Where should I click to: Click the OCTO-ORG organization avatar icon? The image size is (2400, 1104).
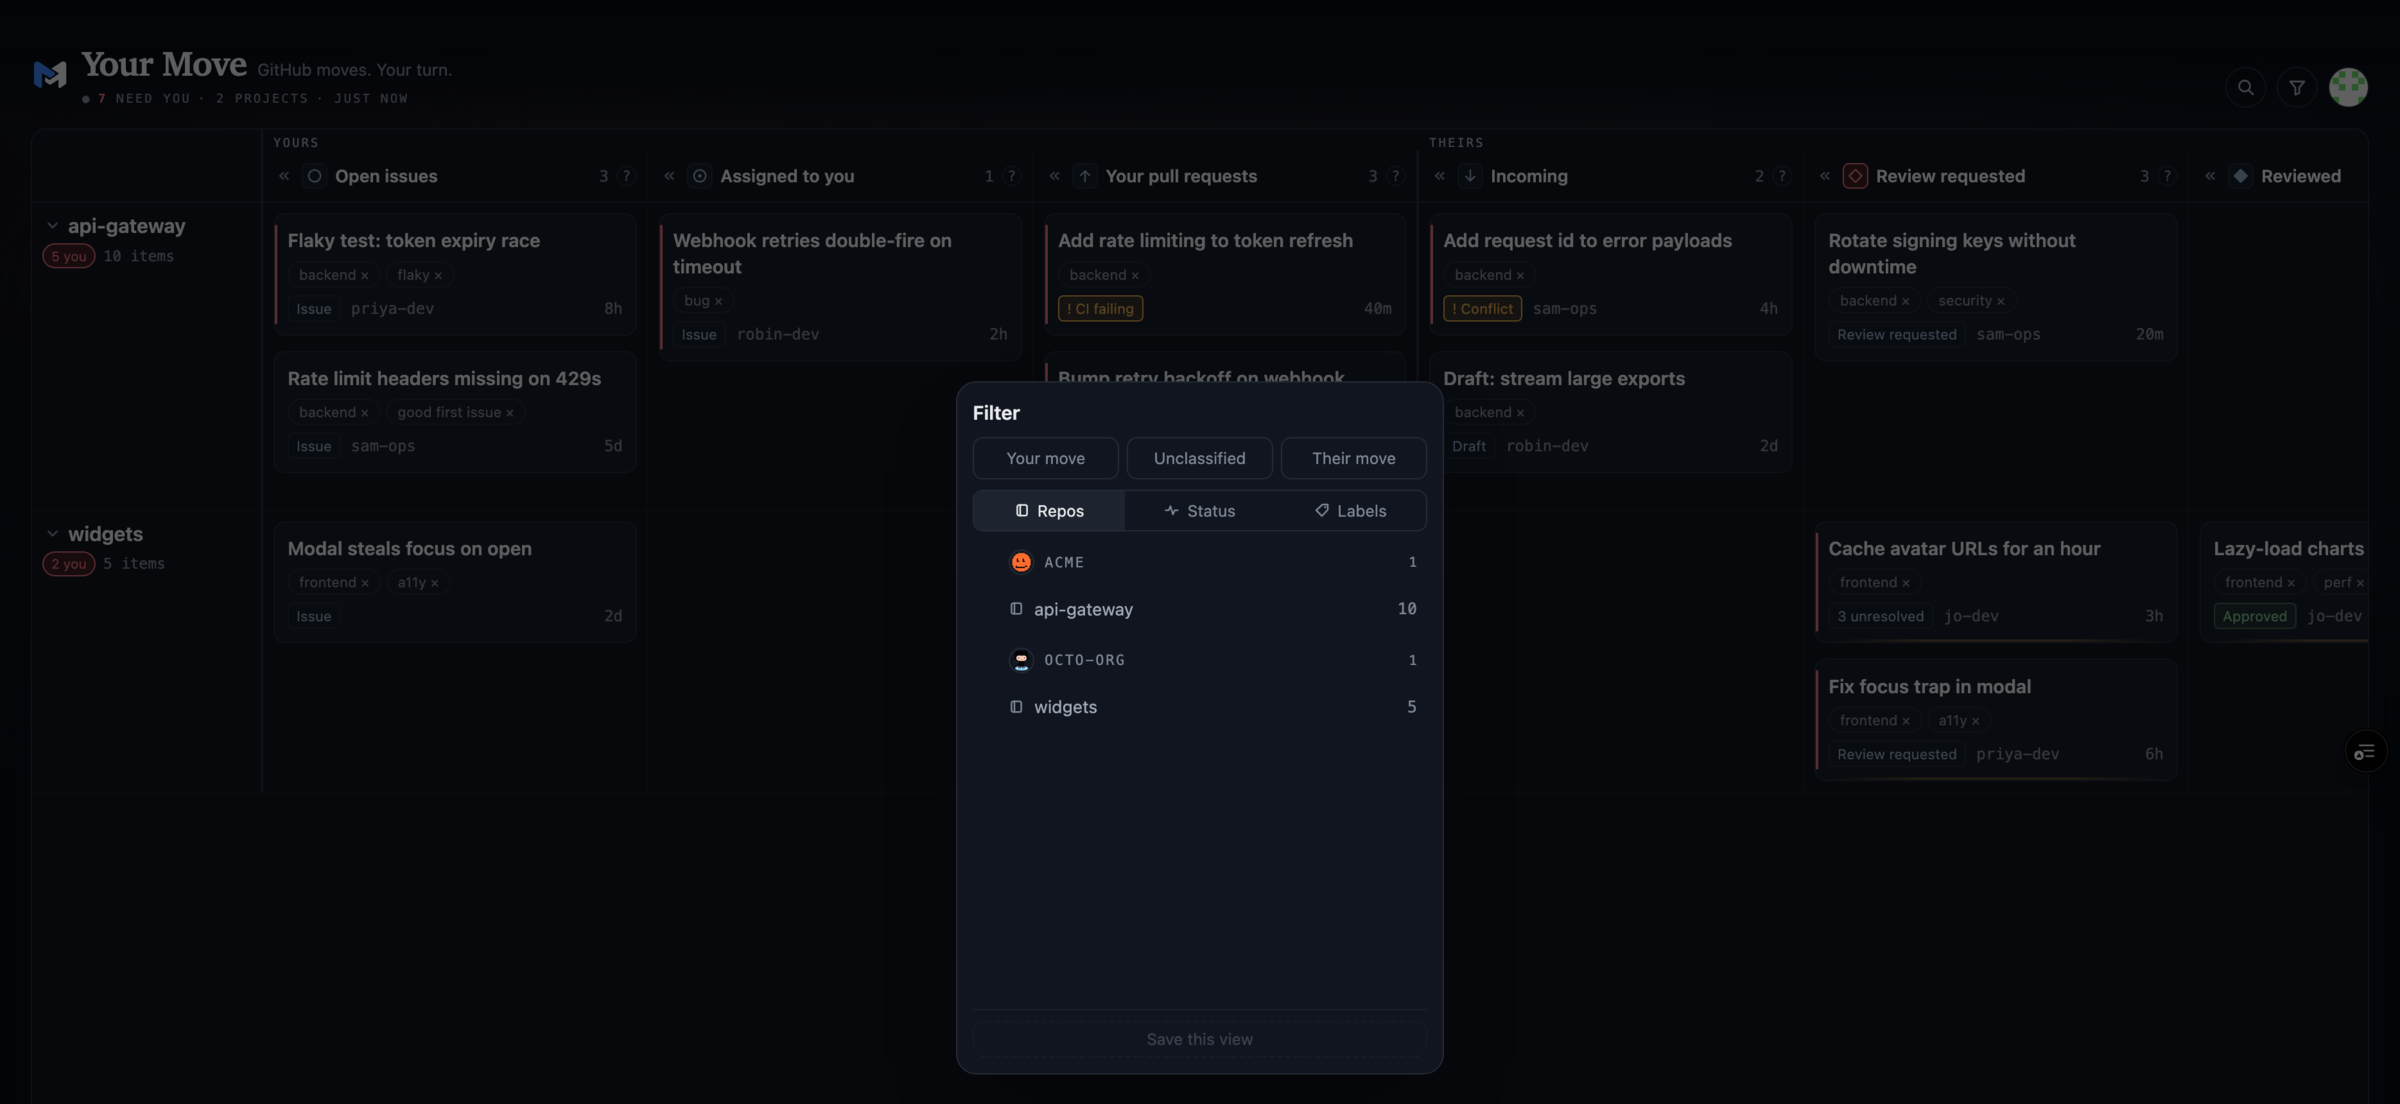click(x=1021, y=660)
